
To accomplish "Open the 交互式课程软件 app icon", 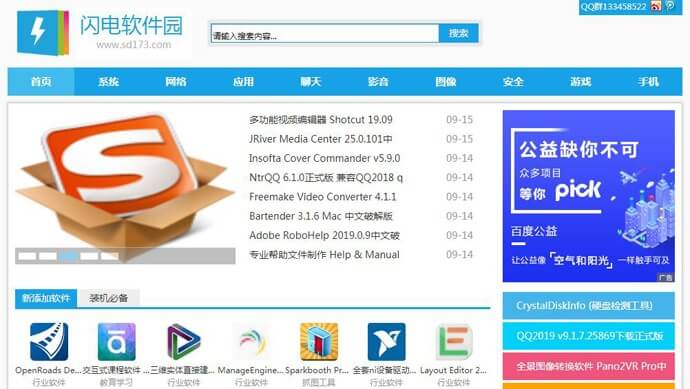I will tap(117, 341).
